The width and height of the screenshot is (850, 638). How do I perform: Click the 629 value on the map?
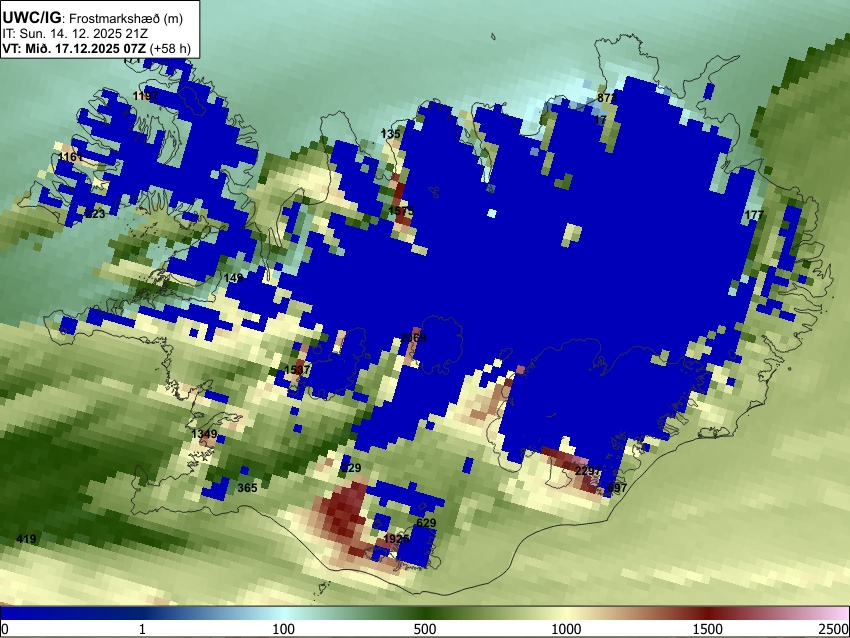(x=426, y=523)
